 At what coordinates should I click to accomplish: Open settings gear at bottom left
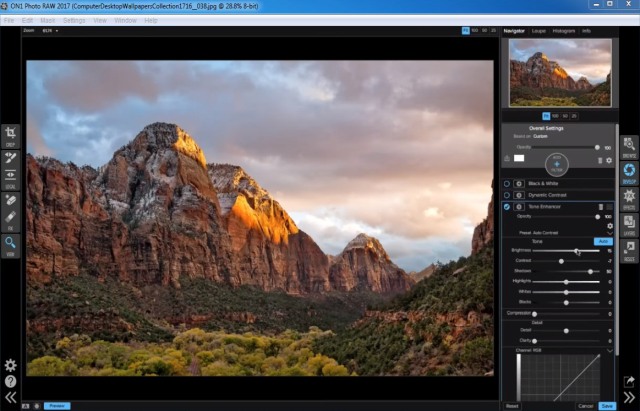(10, 365)
